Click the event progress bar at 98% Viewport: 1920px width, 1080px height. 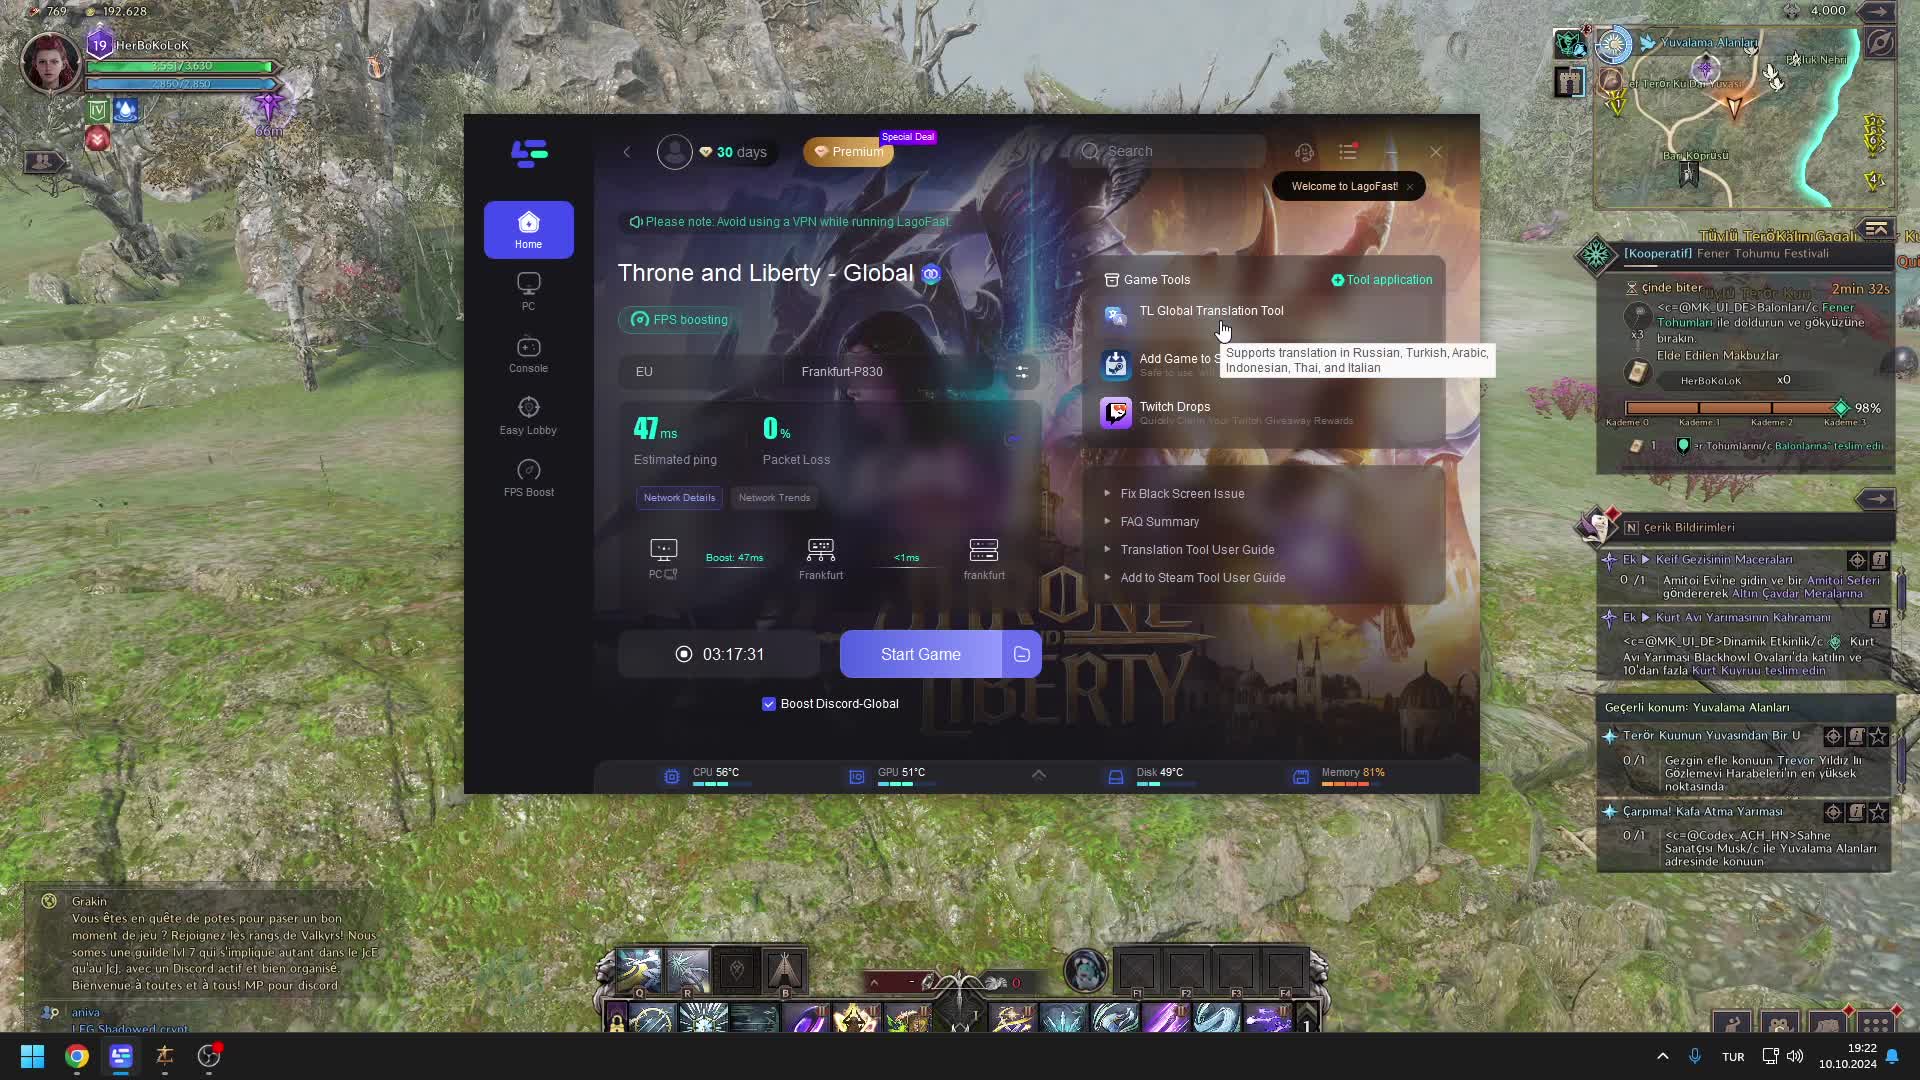(1738, 408)
